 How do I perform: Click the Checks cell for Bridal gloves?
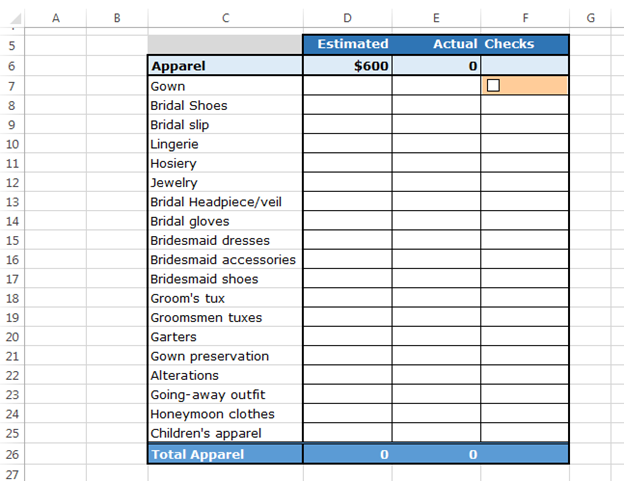525,221
